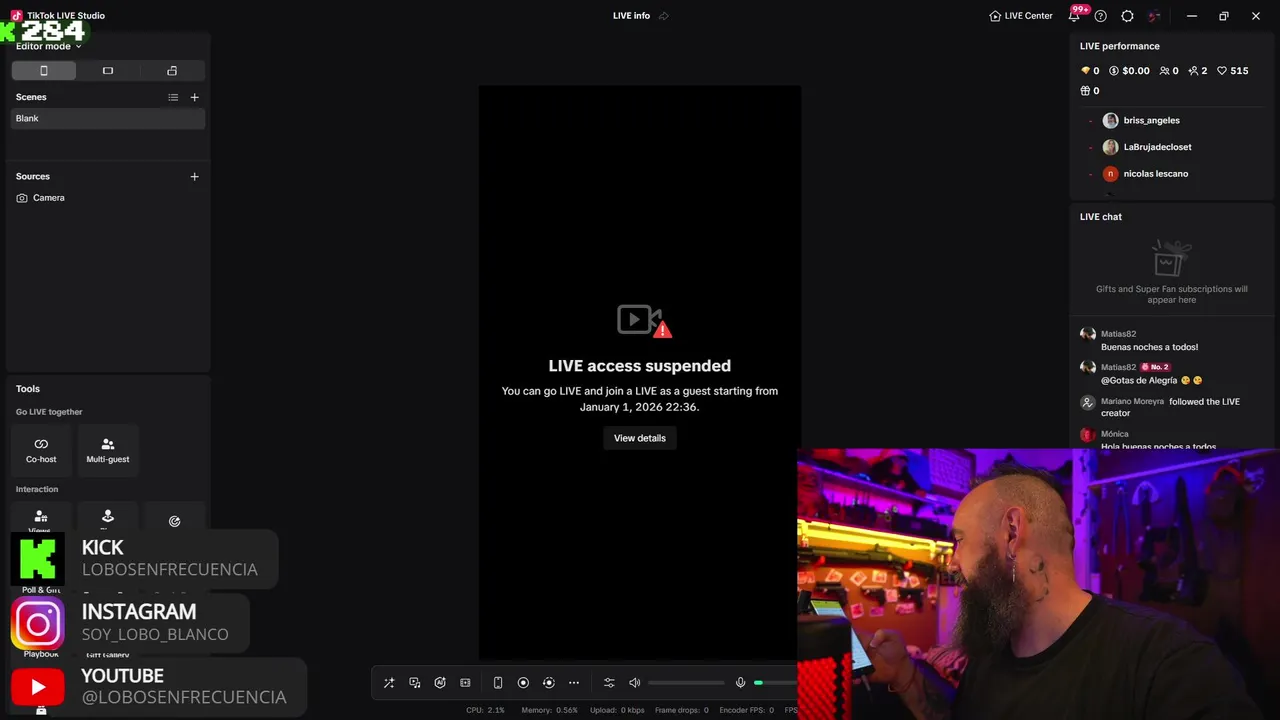Open the help question mark icon
The width and height of the screenshot is (1280, 720).
click(x=1101, y=16)
